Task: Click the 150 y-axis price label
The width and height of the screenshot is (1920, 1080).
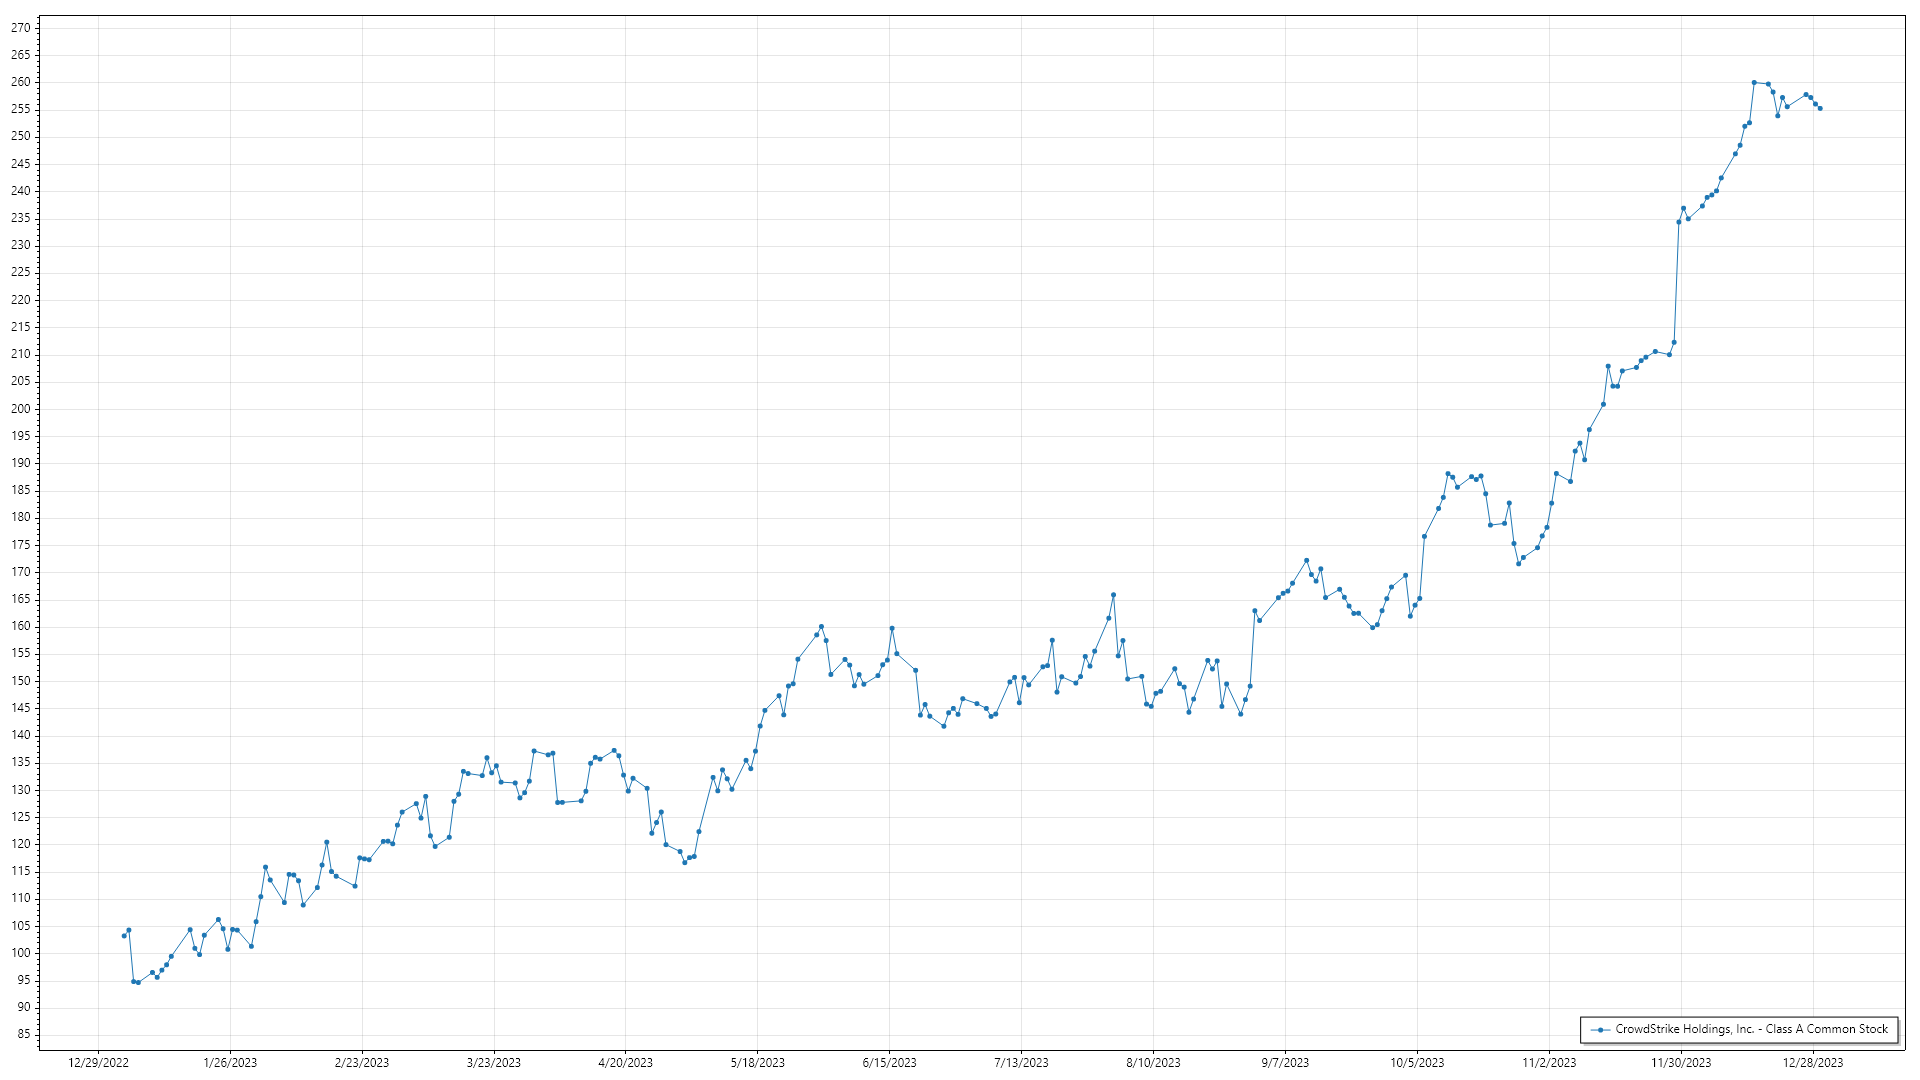Action: pyautogui.click(x=21, y=681)
